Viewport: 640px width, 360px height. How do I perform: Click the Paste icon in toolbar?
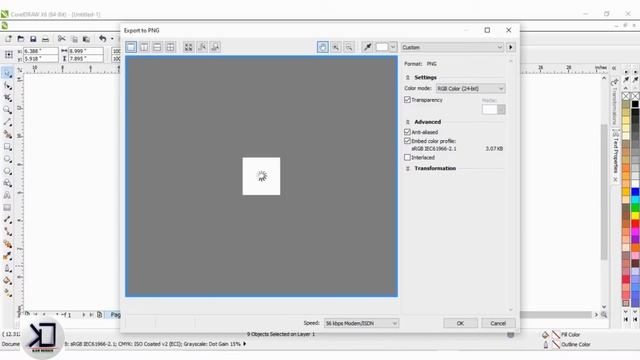[86, 39]
